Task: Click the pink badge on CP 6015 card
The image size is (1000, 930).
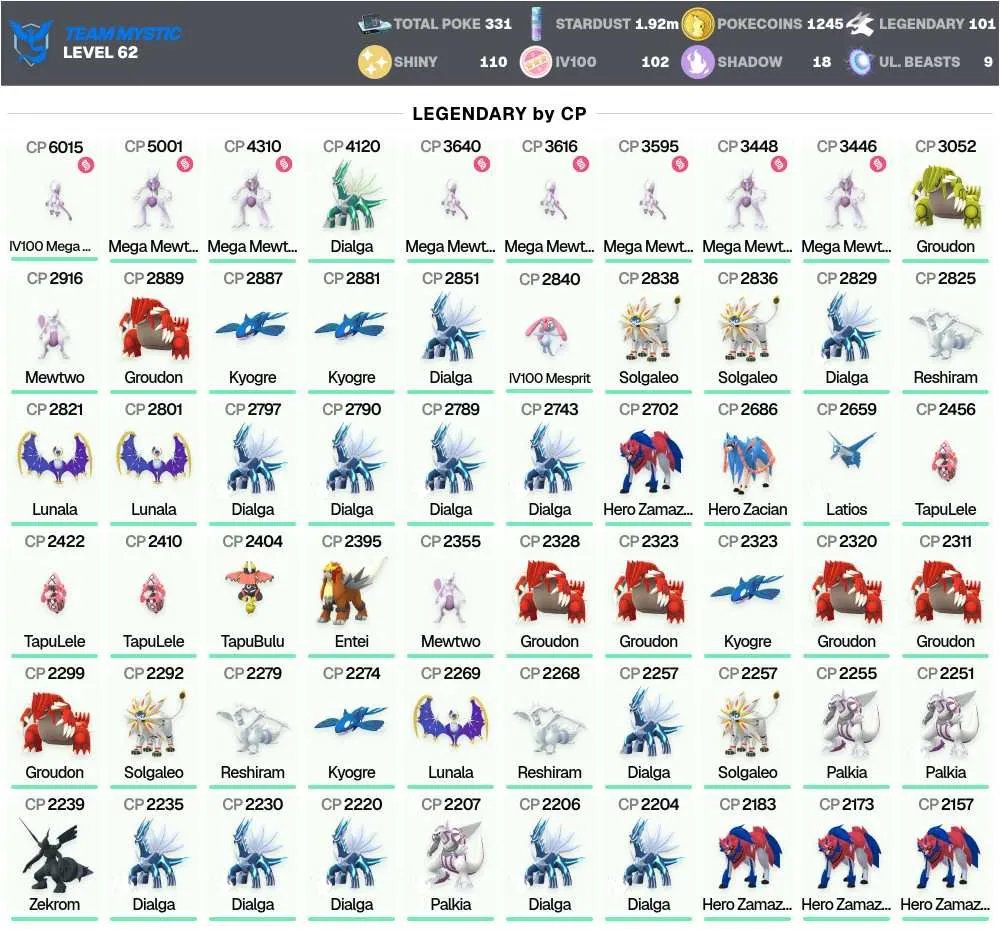Action: (86, 165)
